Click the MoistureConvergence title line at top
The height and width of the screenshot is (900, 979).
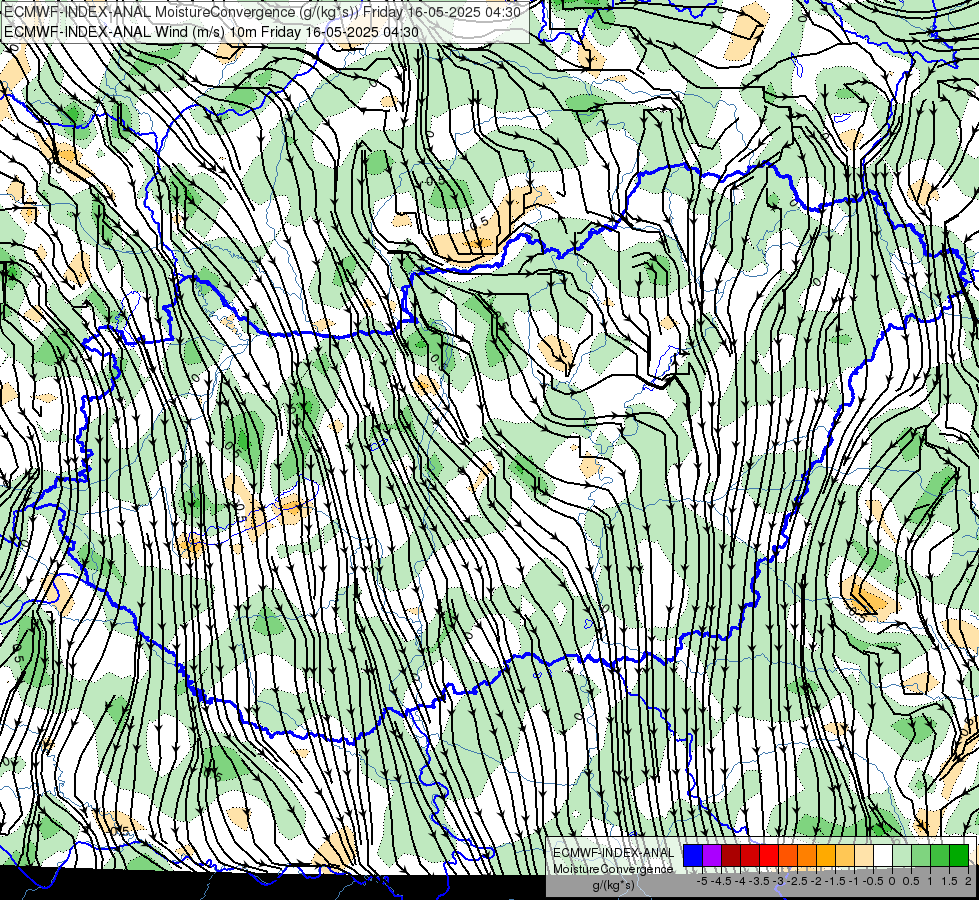click(x=262, y=12)
